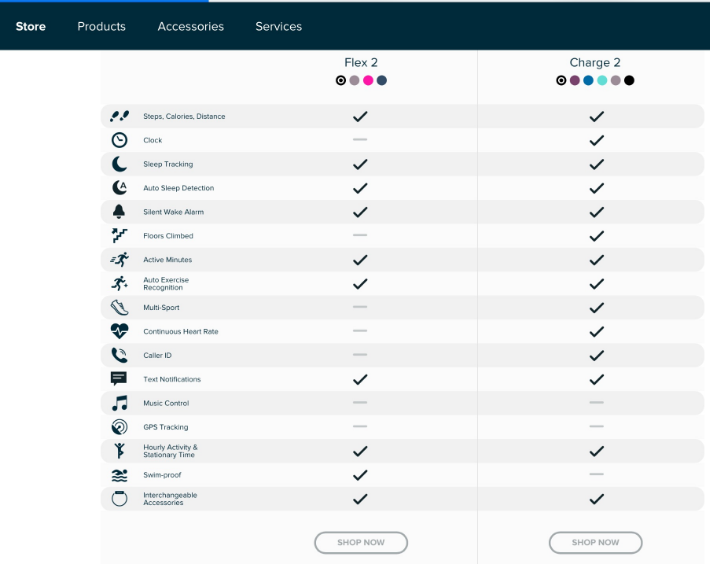Viewport: 710px width, 564px height.
Task: Click the 'Interchangeable Accessories' label
Action: click(x=170, y=499)
